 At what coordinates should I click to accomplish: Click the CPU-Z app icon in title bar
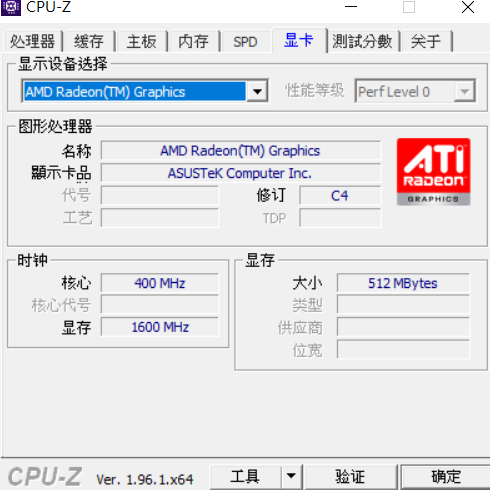[x=11, y=7]
